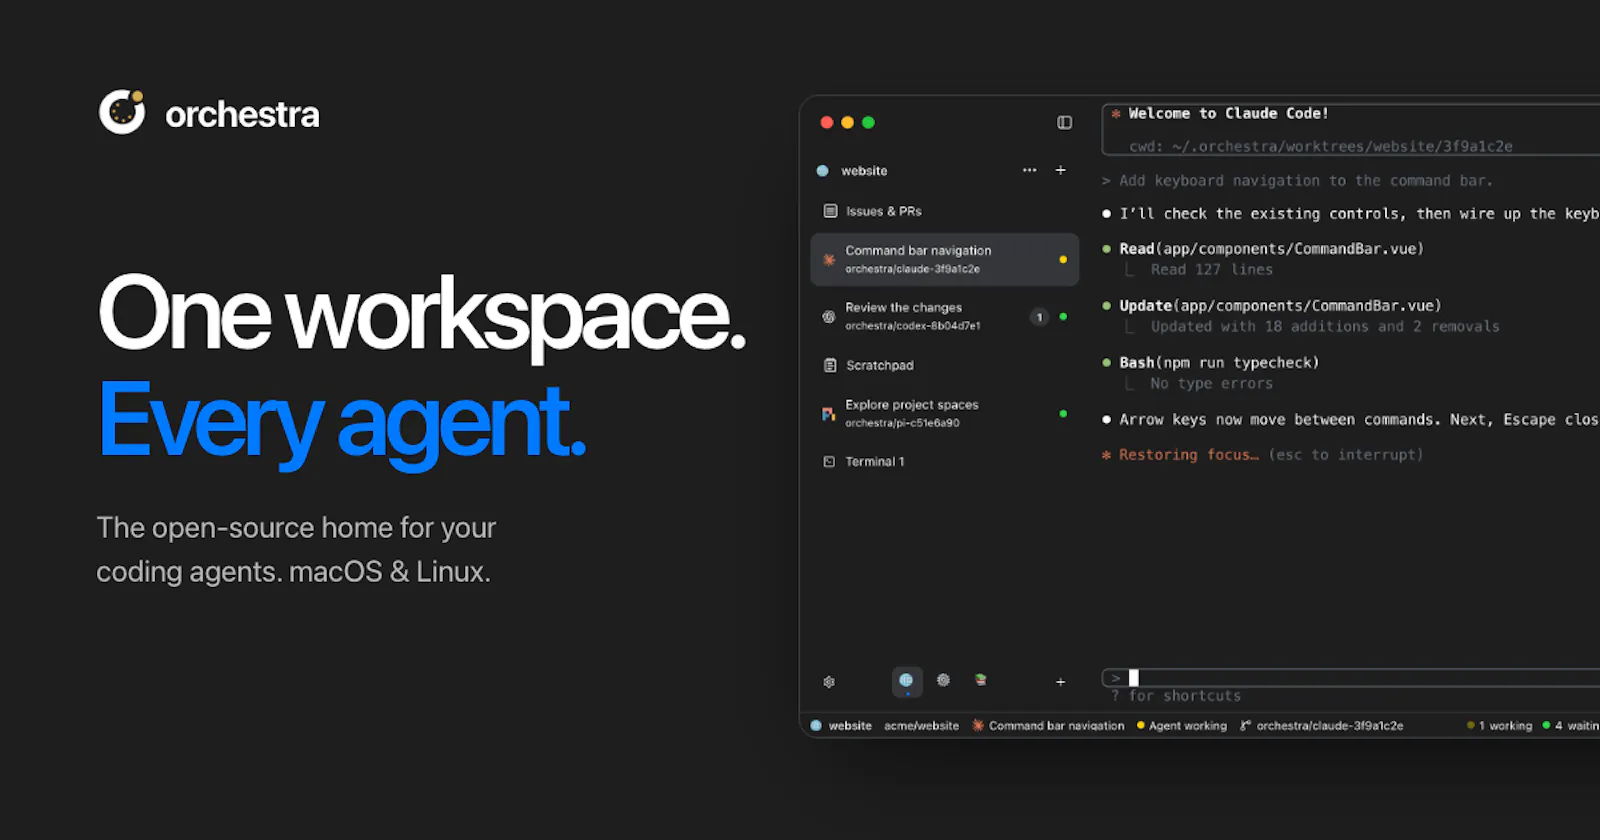Open the three-dot menu beside website project

(1029, 170)
